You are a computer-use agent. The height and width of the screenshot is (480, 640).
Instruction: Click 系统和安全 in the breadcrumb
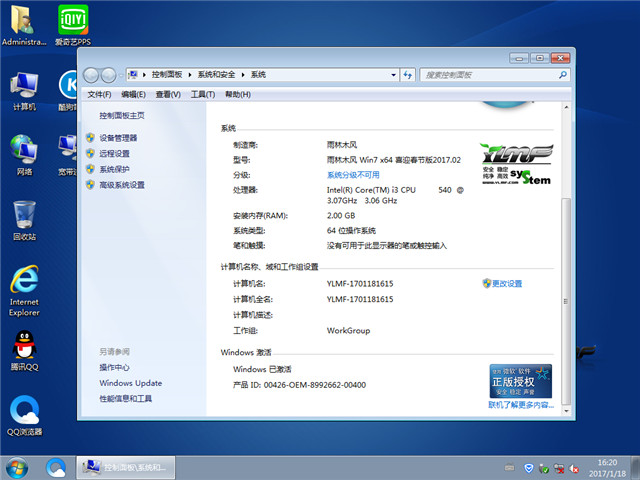(216, 75)
